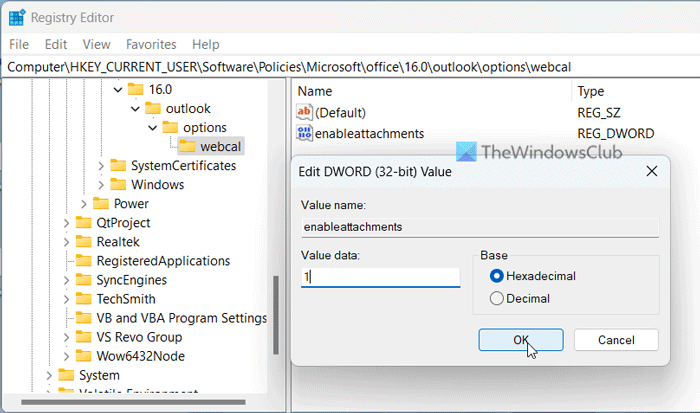Screen dimensions: 700x413
Task: Select the (Default) value name
Action: [x=341, y=113]
